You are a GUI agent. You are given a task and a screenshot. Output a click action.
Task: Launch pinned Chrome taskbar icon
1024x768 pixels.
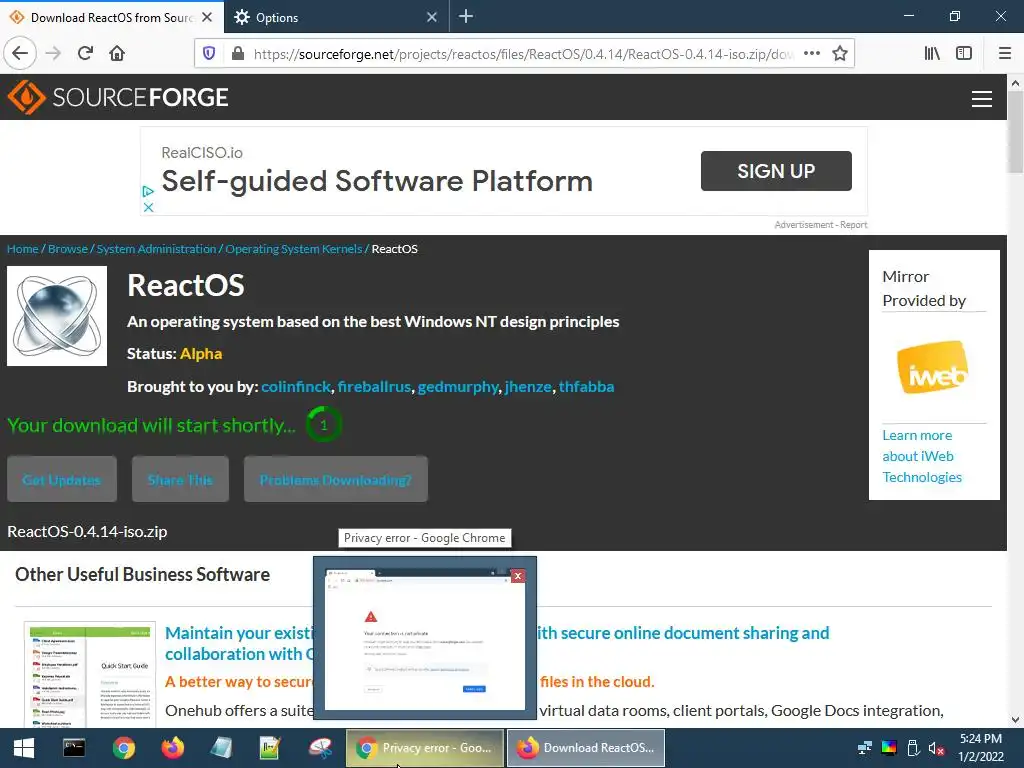(123, 748)
